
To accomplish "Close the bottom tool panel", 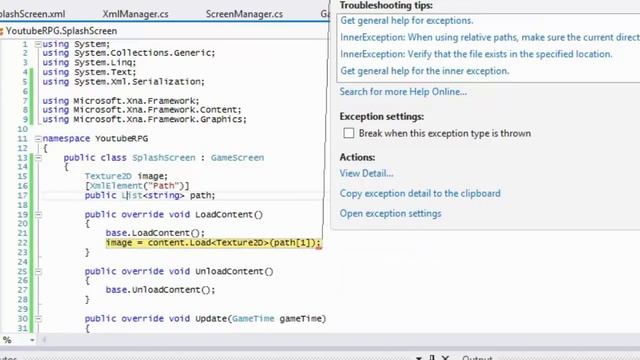I will [x=445, y=358].
